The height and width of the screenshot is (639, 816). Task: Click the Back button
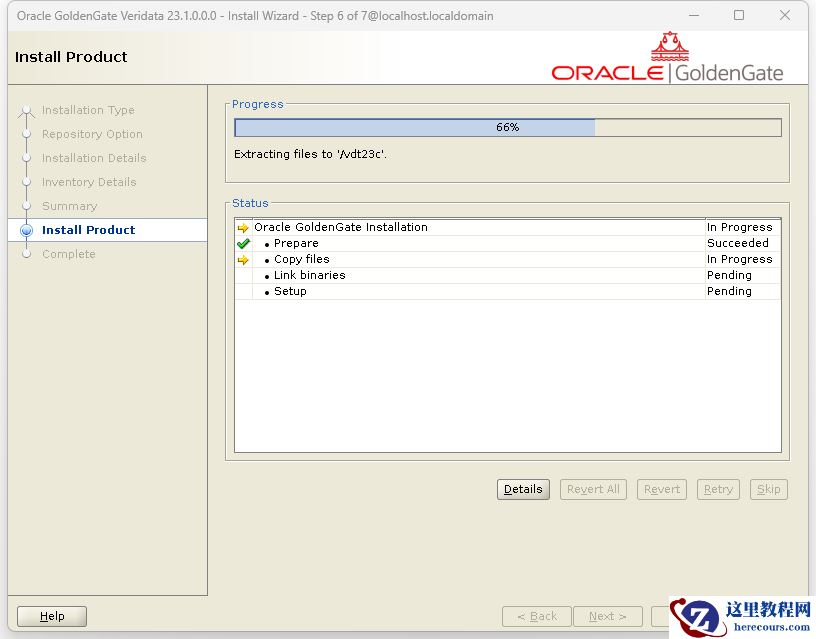pyautogui.click(x=537, y=616)
